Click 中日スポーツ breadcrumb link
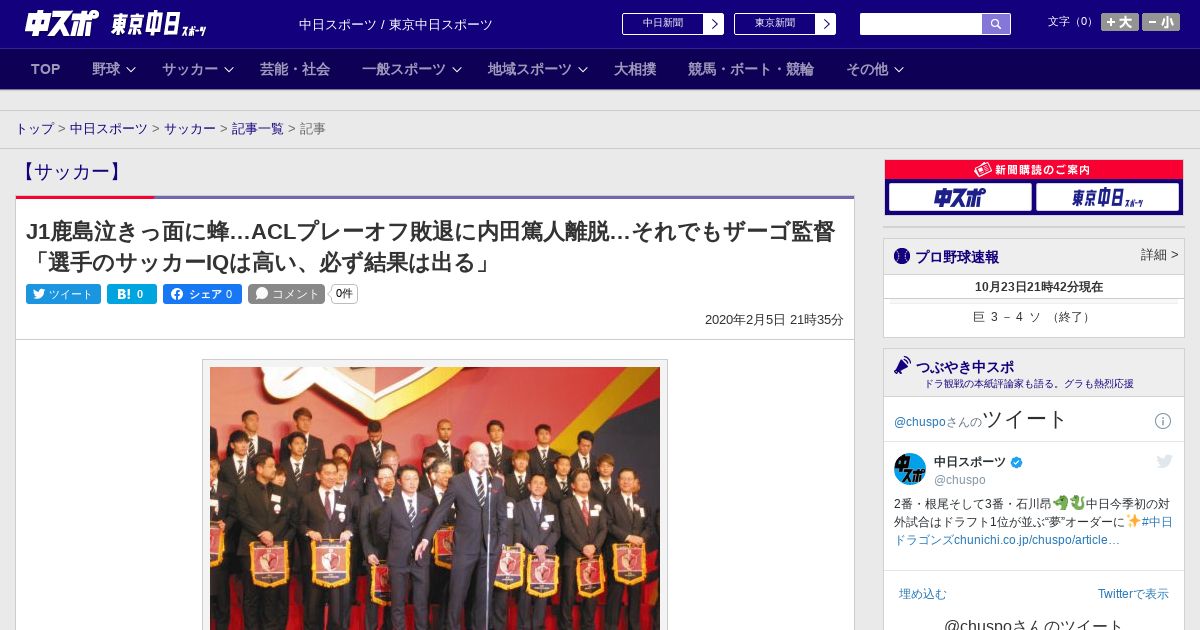Viewport: 1200px width, 630px height. point(109,129)
